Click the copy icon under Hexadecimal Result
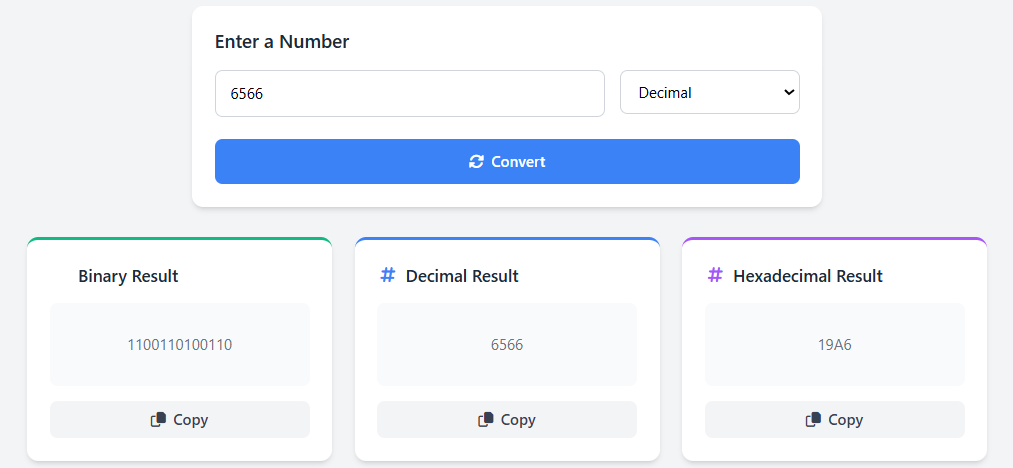This screenshot has width=1013, height=468. (813, 420)
